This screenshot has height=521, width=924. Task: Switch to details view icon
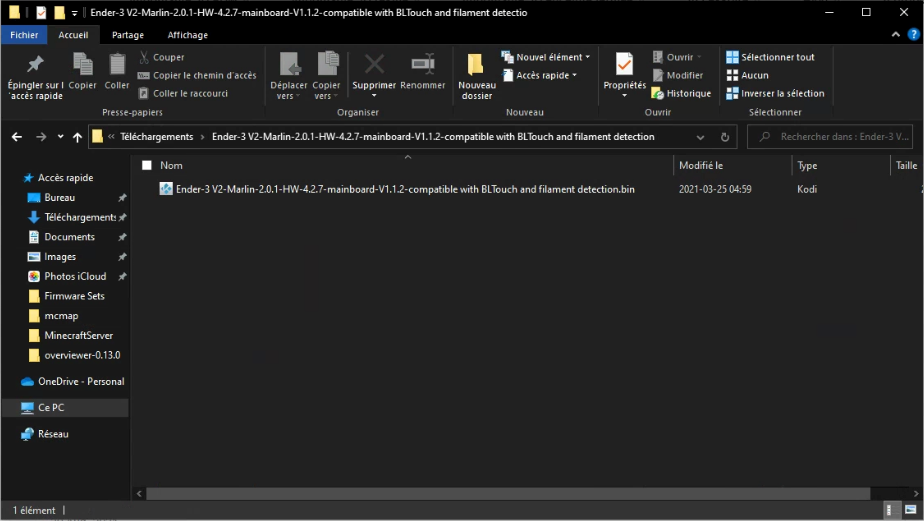[893, 510]
